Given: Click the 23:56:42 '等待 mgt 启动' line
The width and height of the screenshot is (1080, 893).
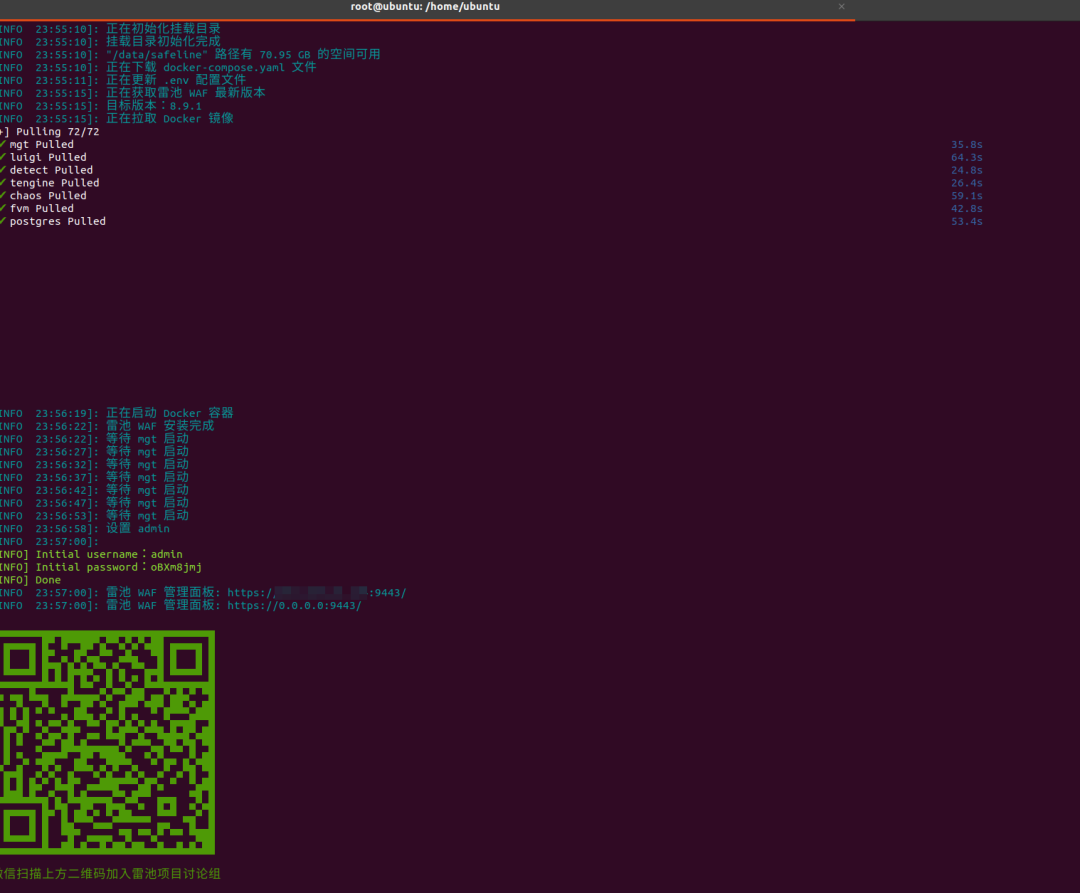Looking at the screenshot, I should coord(94,490).
